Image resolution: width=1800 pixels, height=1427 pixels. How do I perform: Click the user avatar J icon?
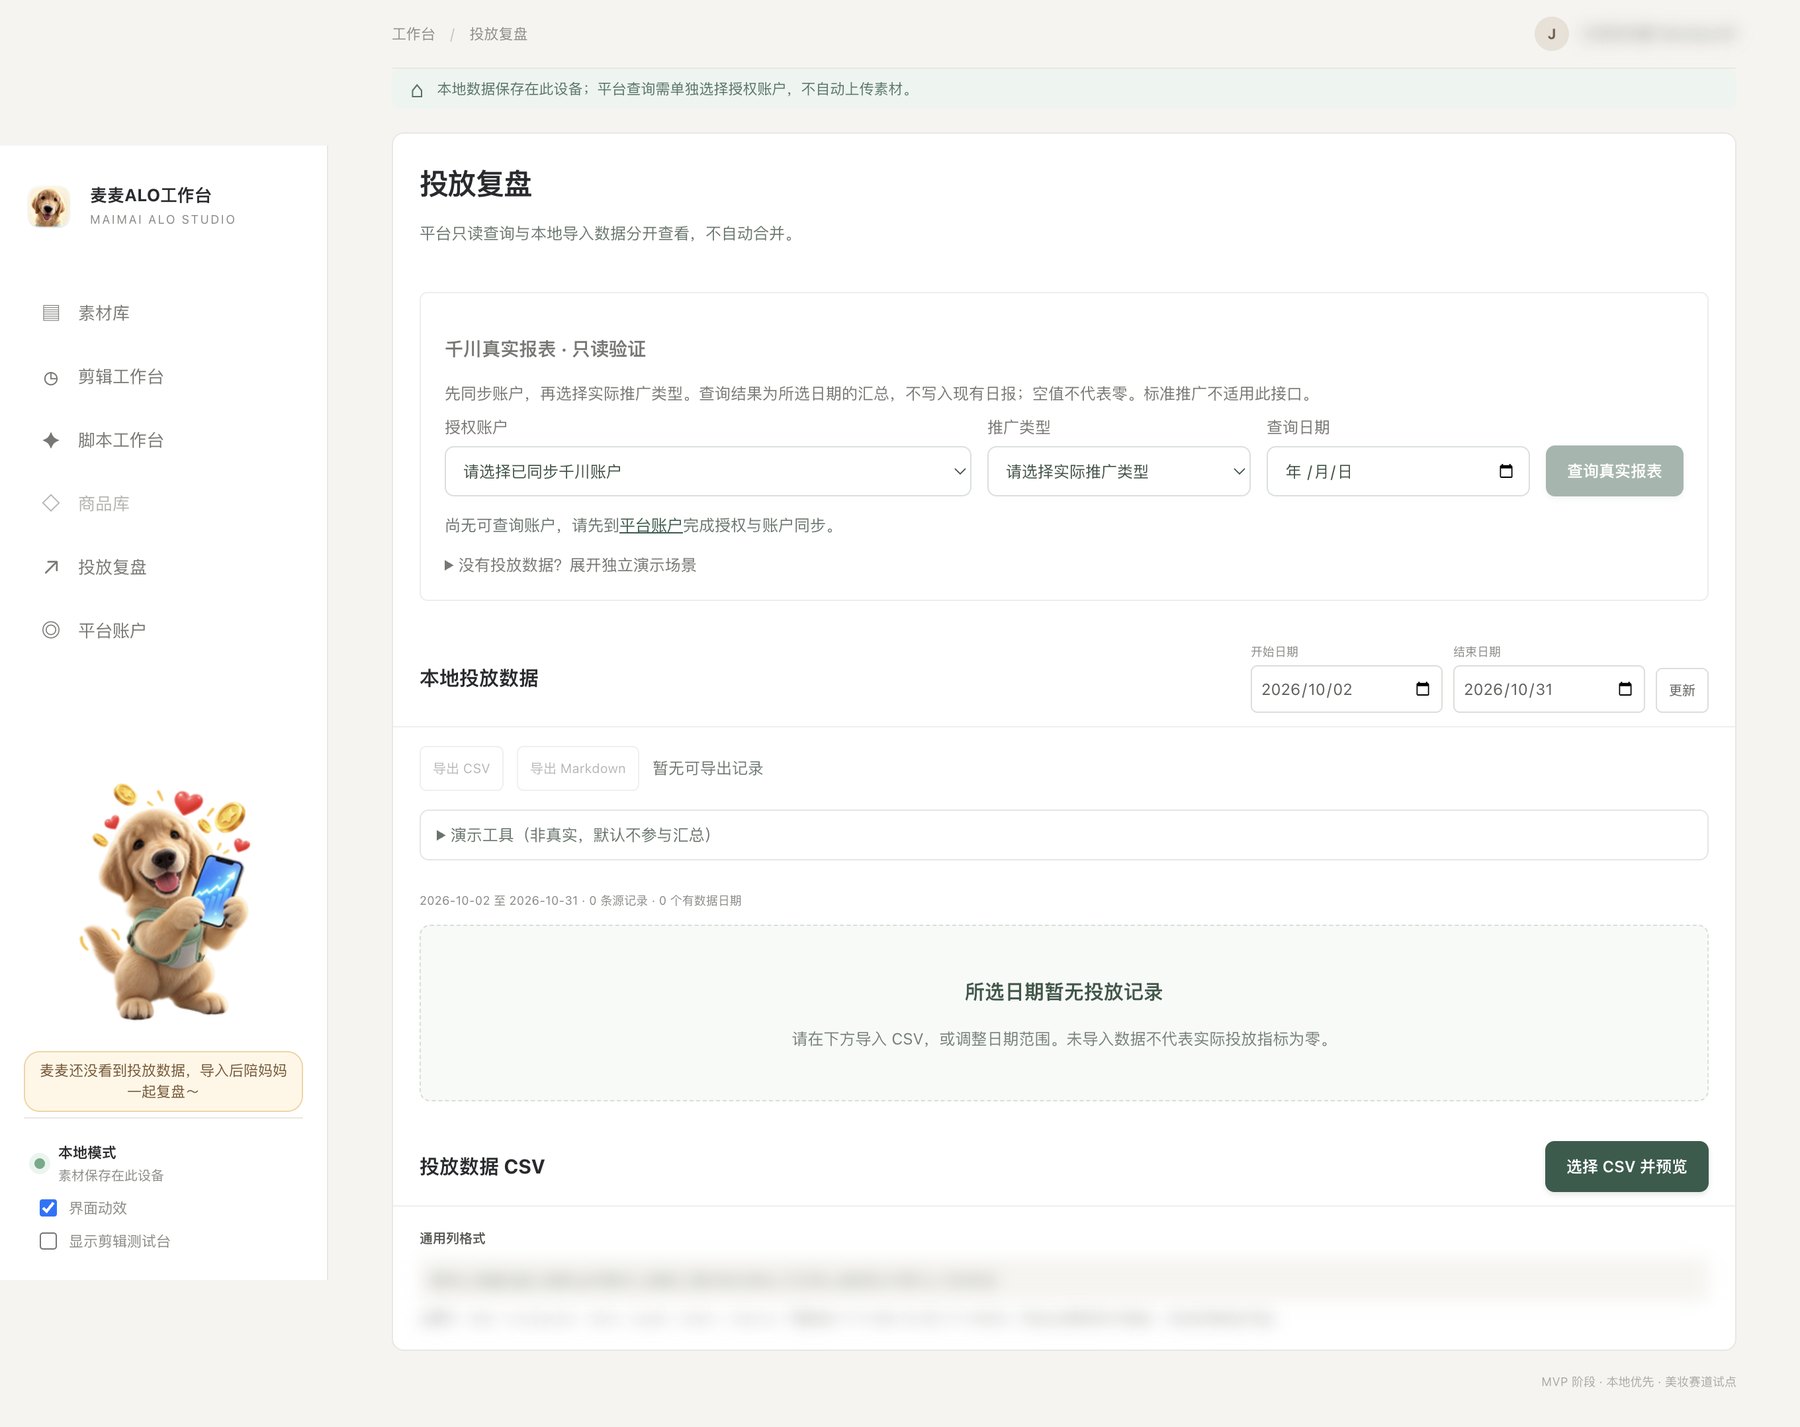[1551, 34]
